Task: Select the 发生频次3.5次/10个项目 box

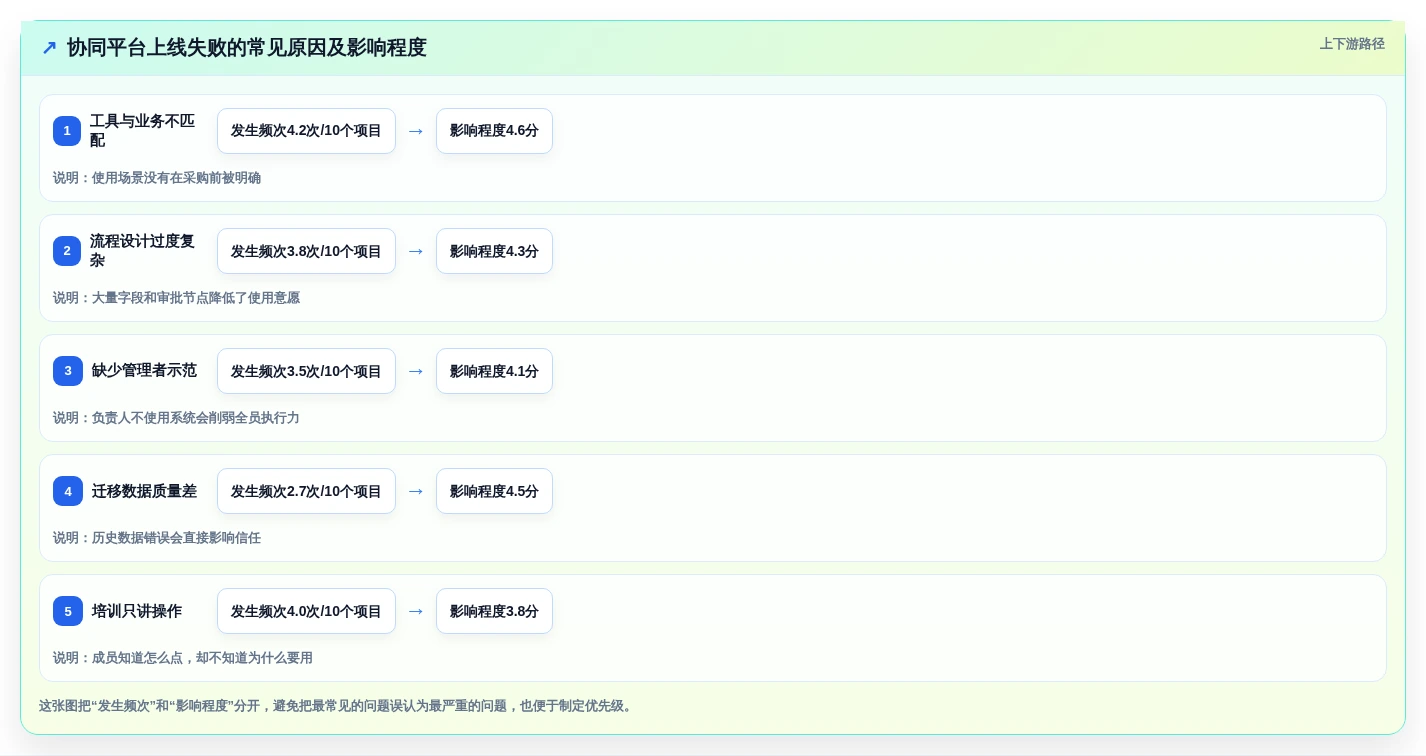Action: coord(306,371)
